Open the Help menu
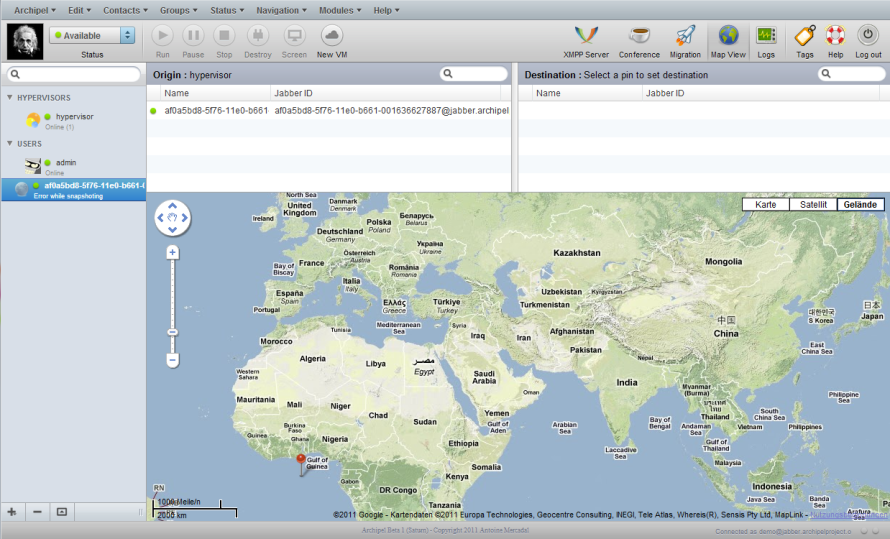The height and width of the screenshot is (539, 890). point(387,10)
